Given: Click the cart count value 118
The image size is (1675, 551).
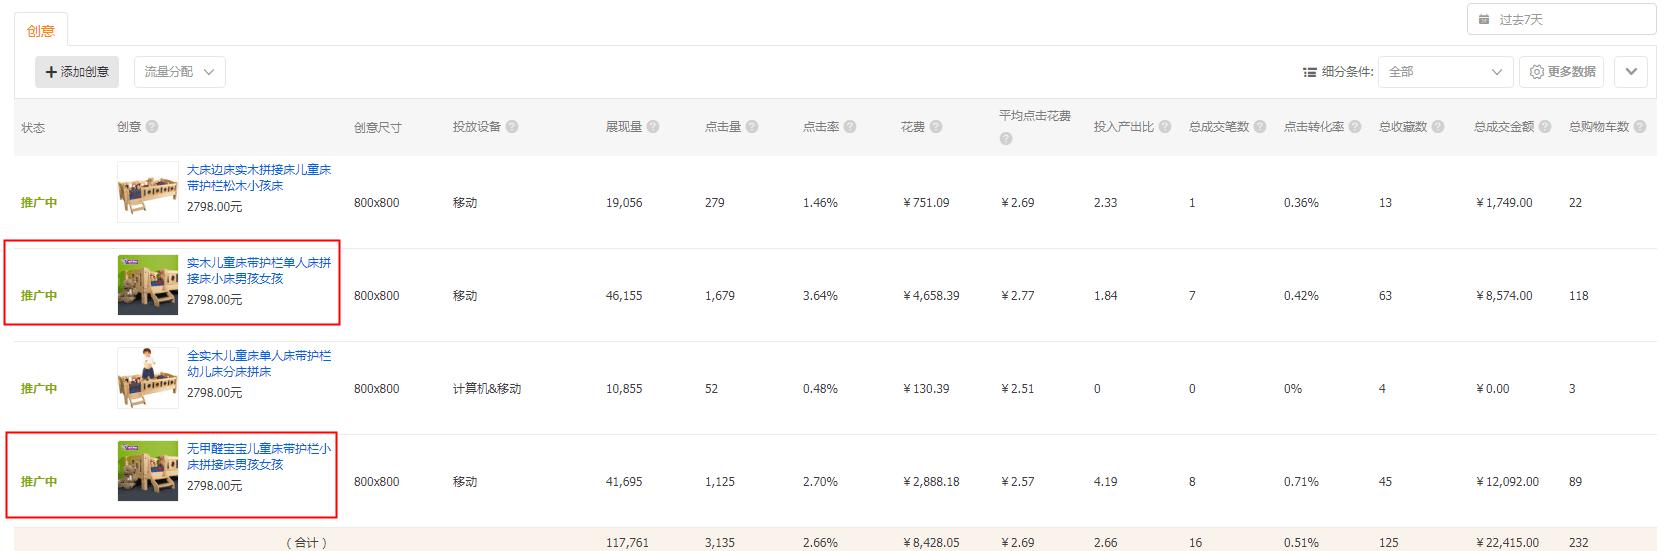Looking at the screenshot, I should [1579, 296].
